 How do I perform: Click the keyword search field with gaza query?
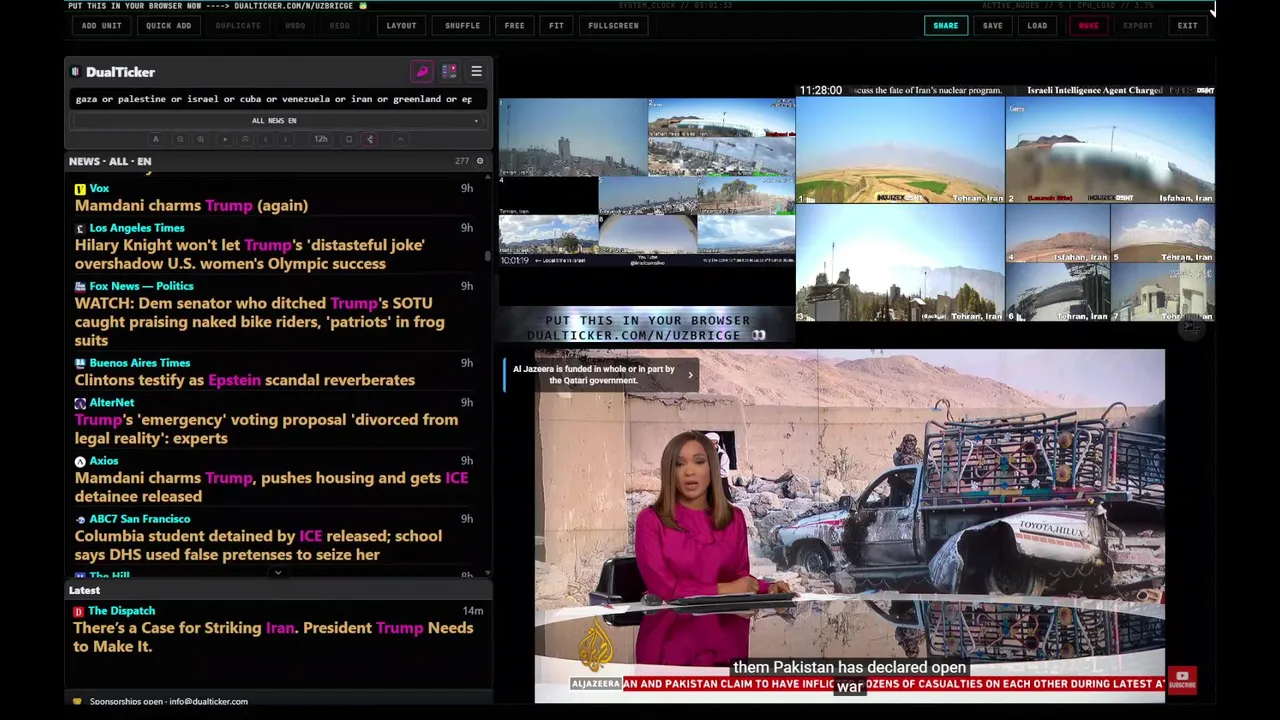point(277,99)
